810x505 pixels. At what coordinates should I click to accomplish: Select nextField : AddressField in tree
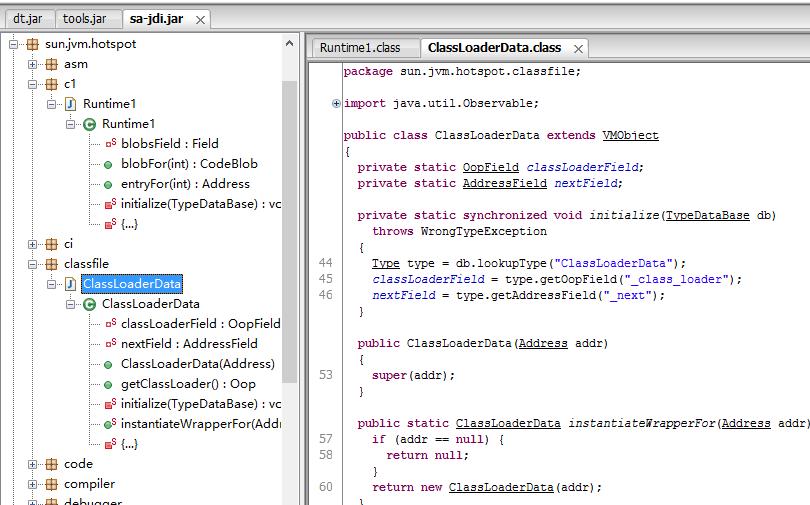[x=189, y=344]
